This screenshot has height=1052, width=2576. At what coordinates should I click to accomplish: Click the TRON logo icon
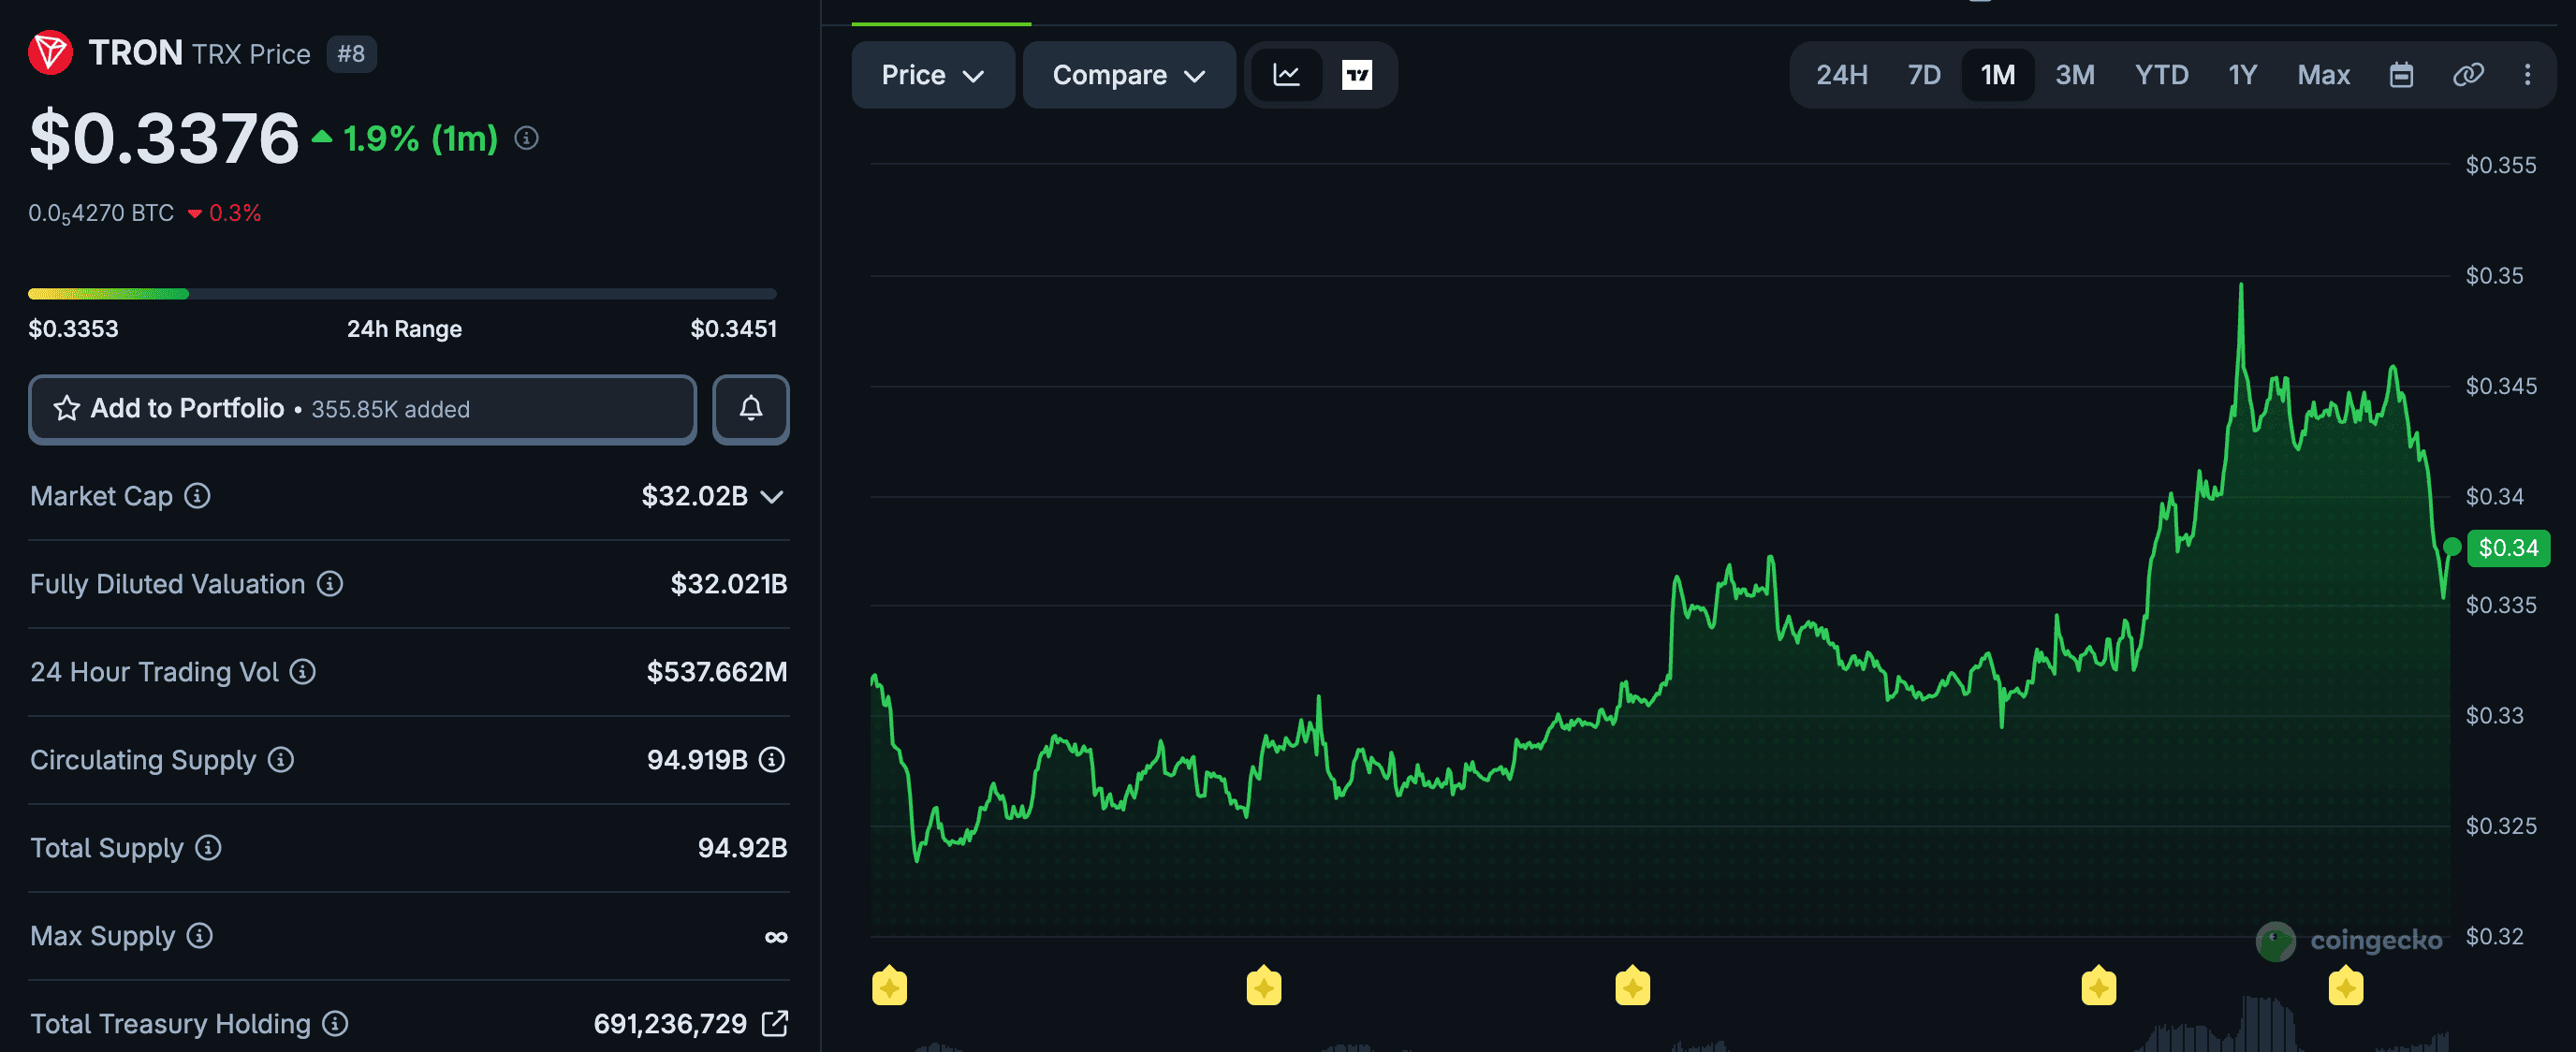click(x=50, y=53)
